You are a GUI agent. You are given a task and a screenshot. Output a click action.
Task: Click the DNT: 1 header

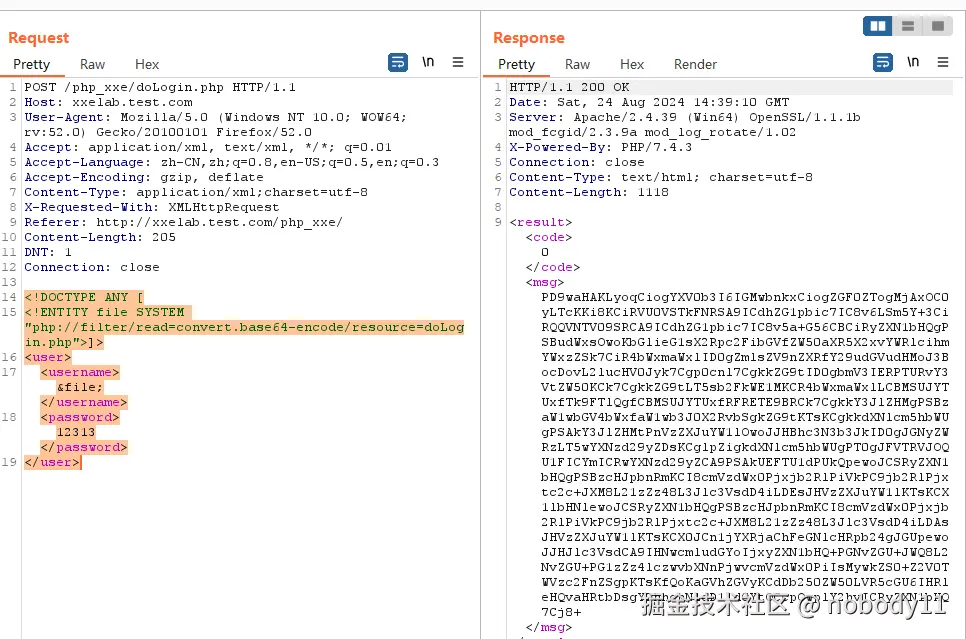coord(48,252)
